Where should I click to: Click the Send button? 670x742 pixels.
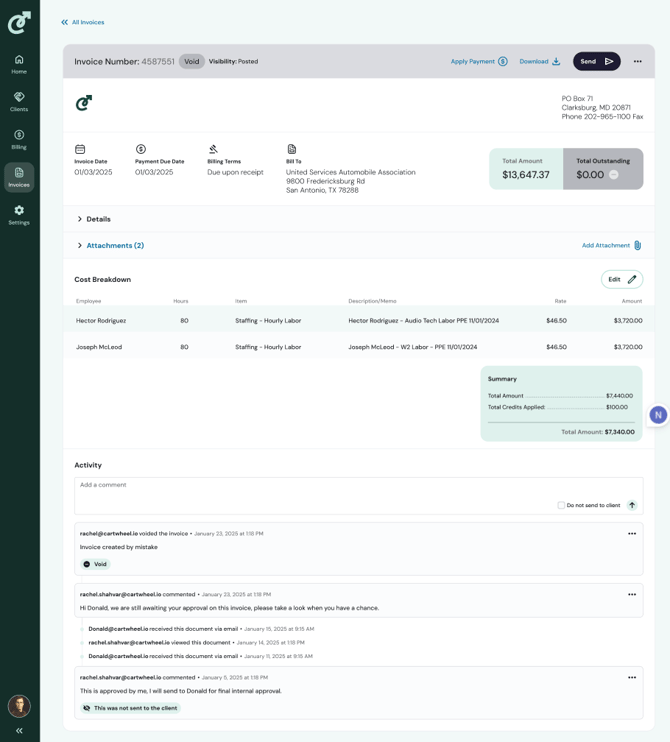pyautogui.click(x=596, y=62)
